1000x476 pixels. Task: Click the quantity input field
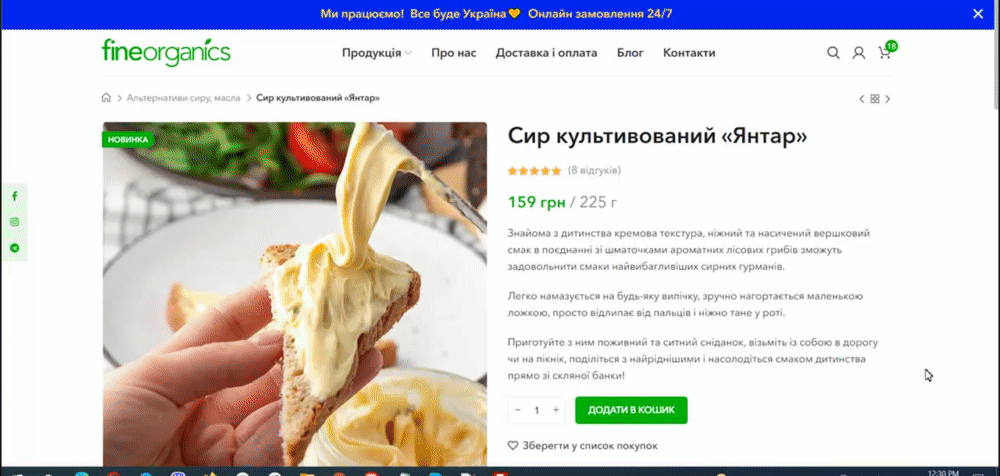coord(536,410)
